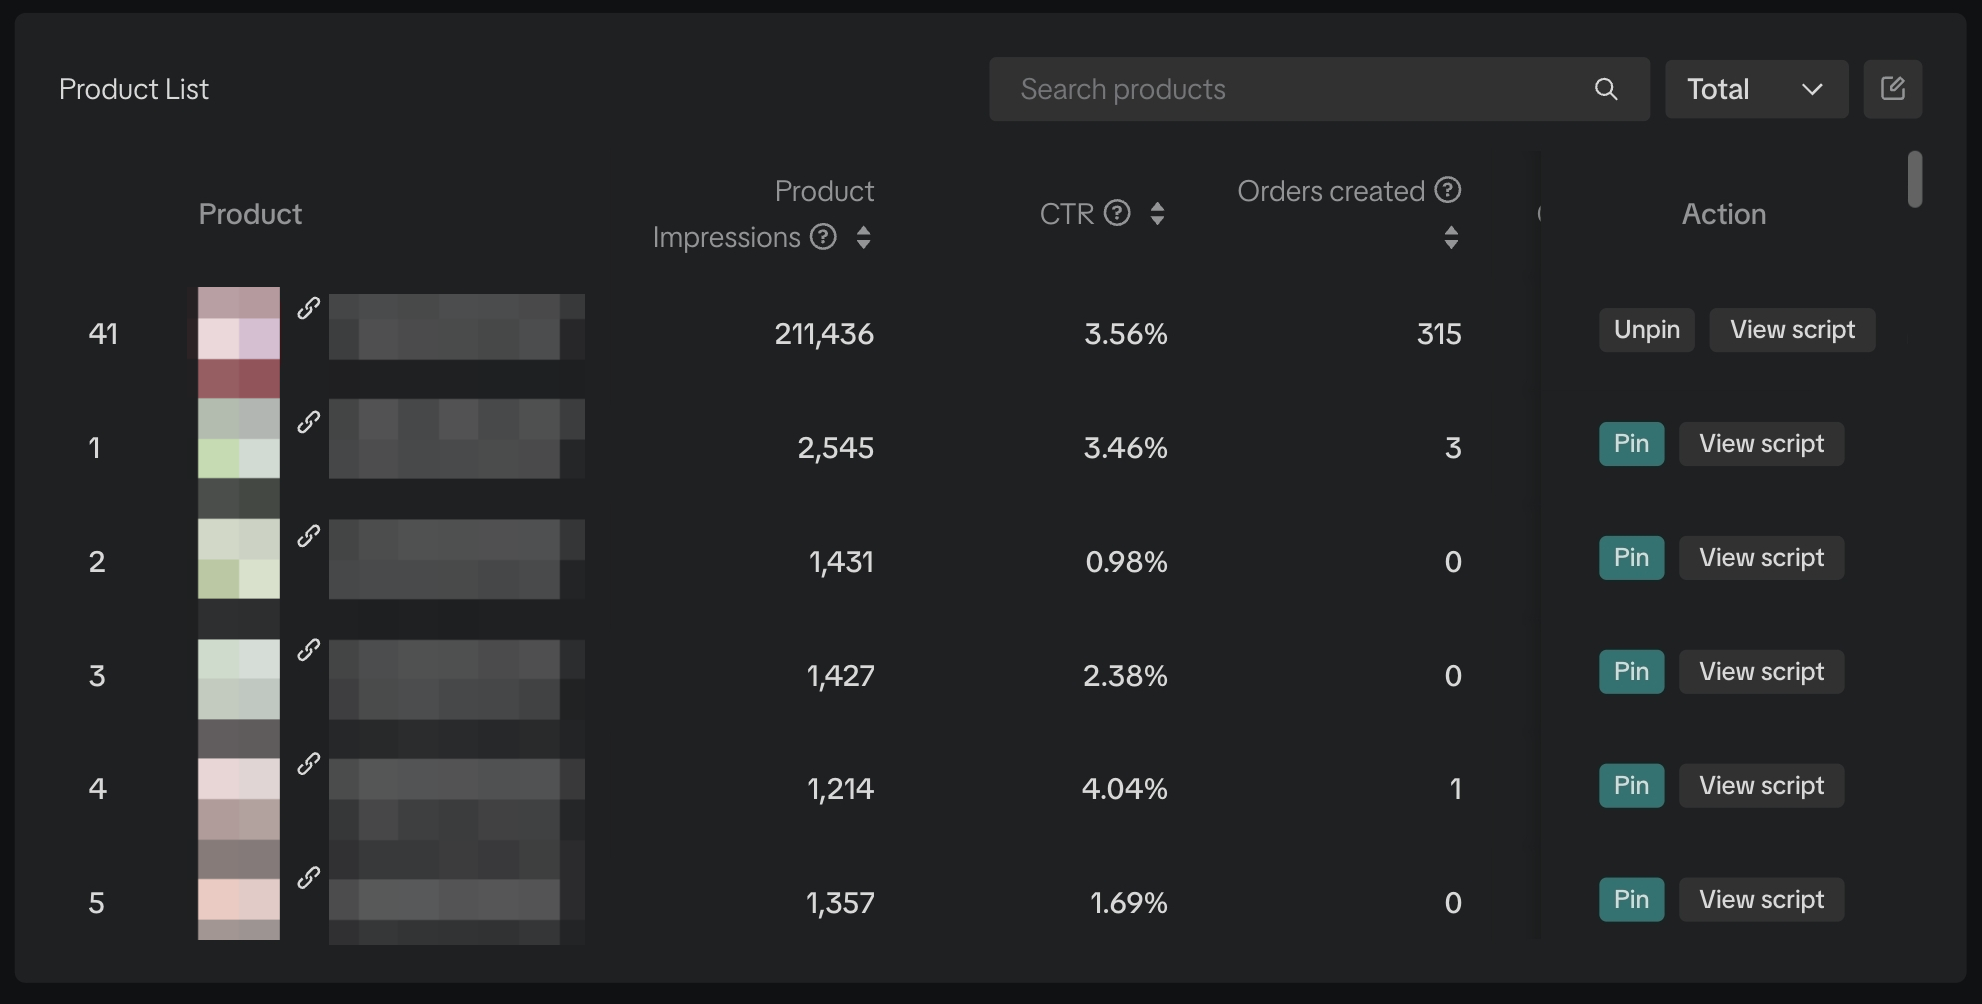The image size is (1982, 1004).
Task: Sort by Orders created column
Action: [x=1451, y=237]
